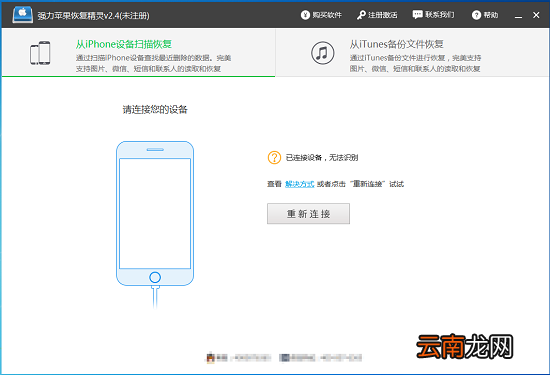Screen dimensions: 550x375
Task: Click the question mark help icon
Action: tap(476, 15)
